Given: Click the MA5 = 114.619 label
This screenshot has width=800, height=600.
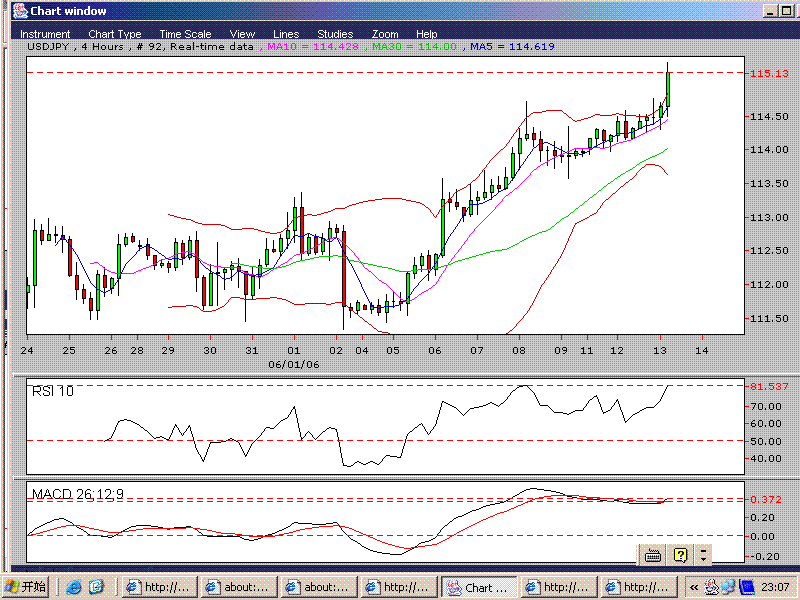Looking at the screenshot, I should coord(512,46).
